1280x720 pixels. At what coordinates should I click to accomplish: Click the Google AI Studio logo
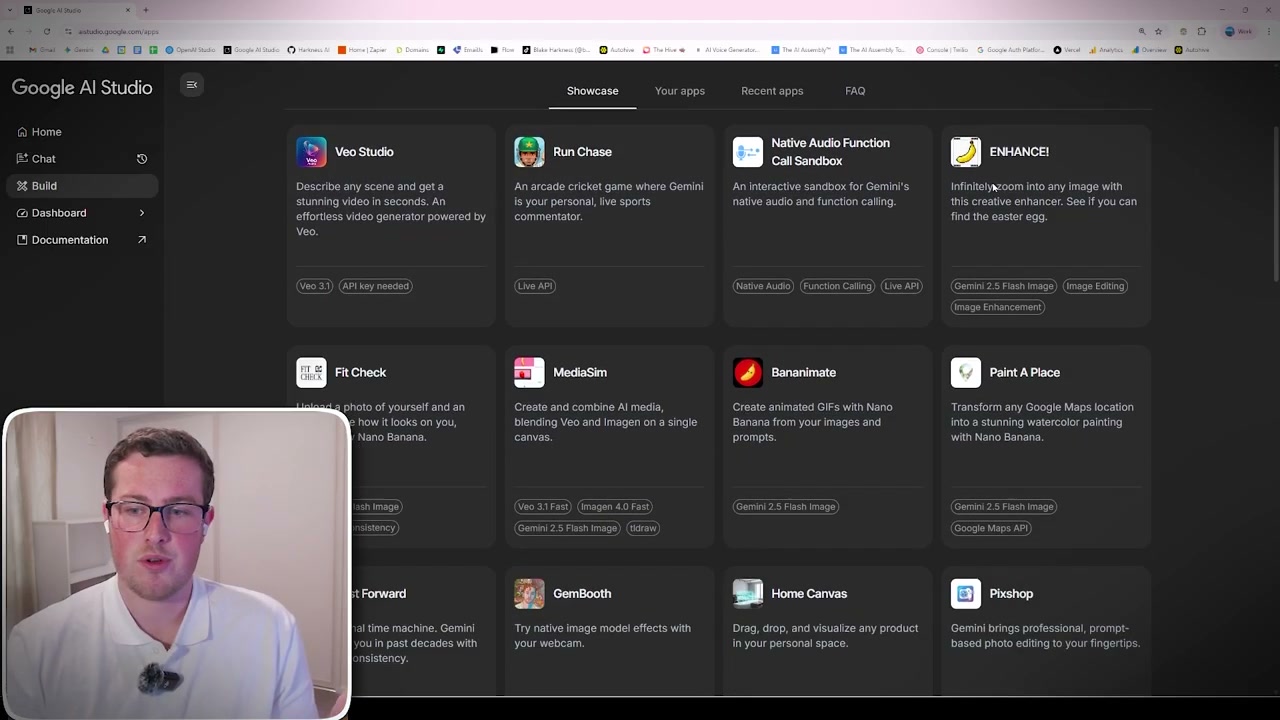82,88
